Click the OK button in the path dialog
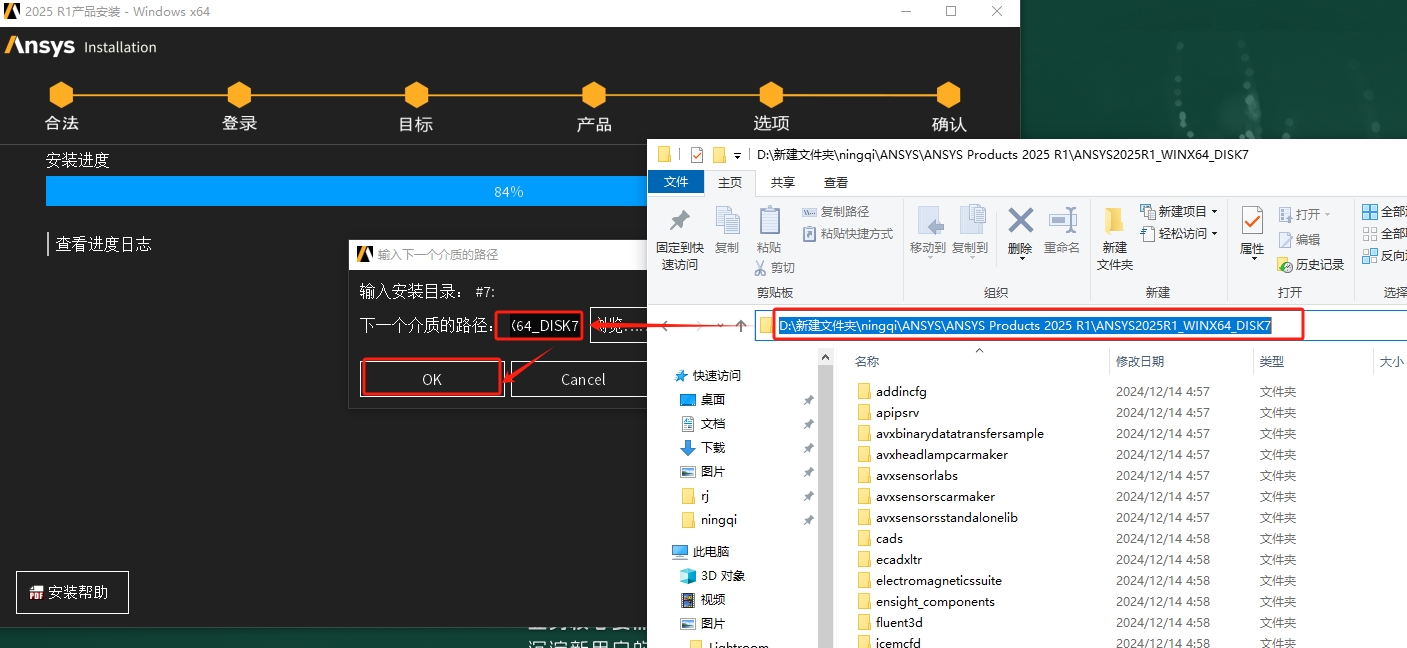1407x648 pixels. coord(431,379)
